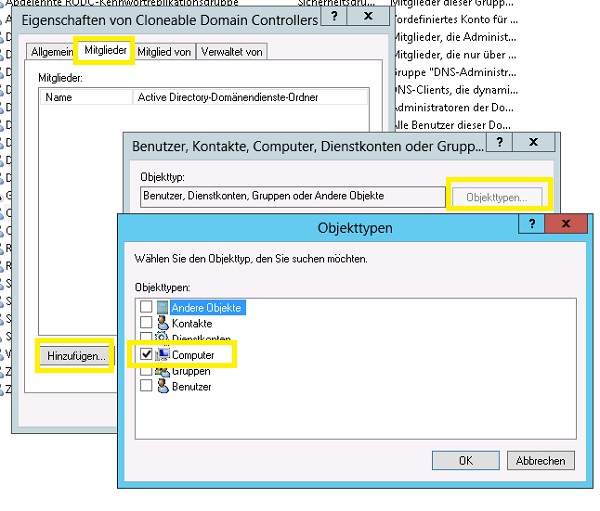600x511 pixels.
Task: Confirm Objekttypen dialog with OK
Action: (466, 460)
